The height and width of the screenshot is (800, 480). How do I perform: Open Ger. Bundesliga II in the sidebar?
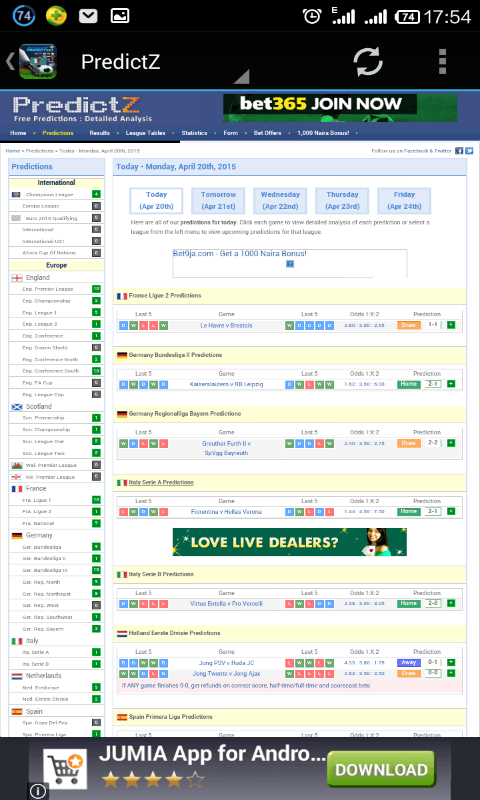click(44, 559)
